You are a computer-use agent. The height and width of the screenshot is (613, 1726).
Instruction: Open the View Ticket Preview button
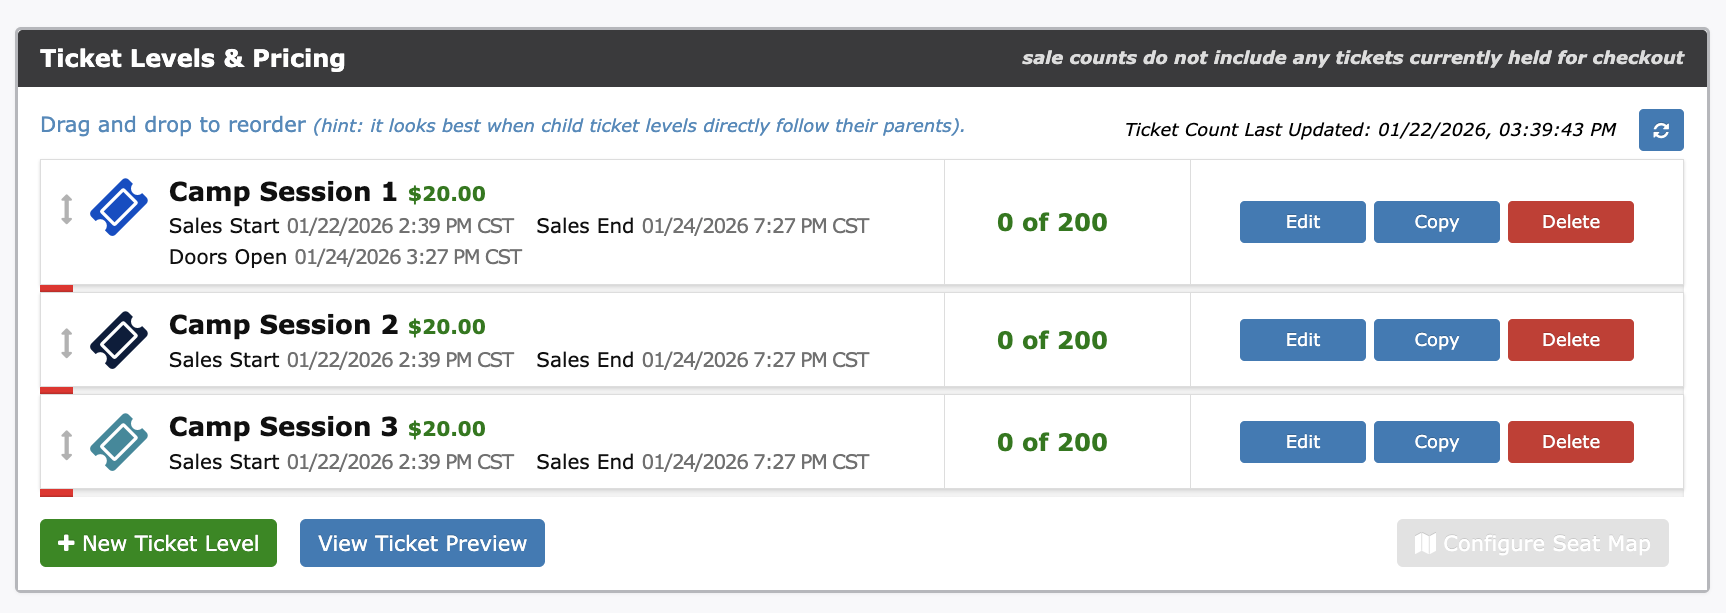click(x=422, y=543)
